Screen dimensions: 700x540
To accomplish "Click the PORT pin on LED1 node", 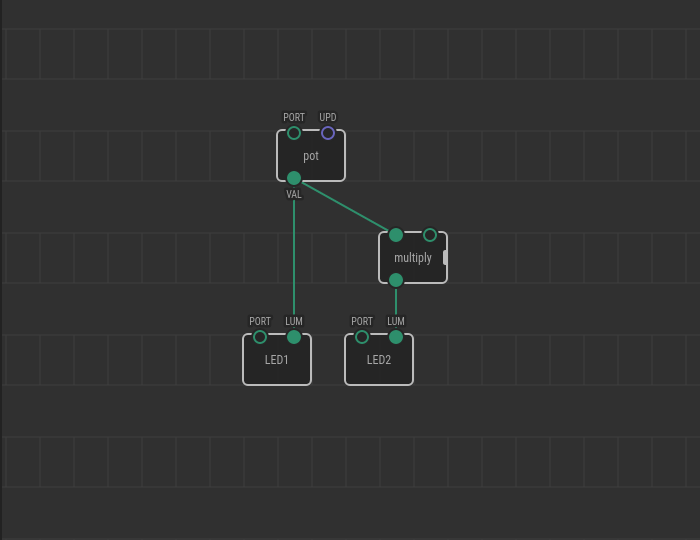I will pos(260,337).
